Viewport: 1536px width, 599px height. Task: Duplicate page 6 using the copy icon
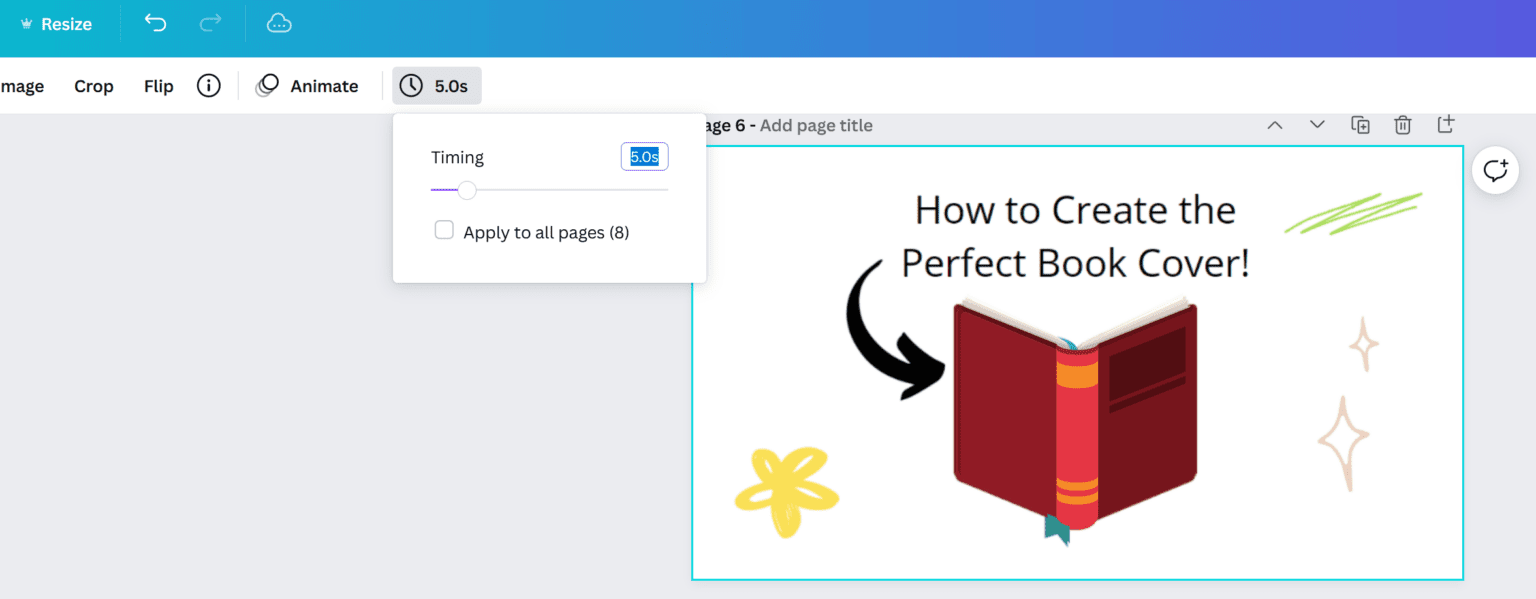pos(1360,124)
